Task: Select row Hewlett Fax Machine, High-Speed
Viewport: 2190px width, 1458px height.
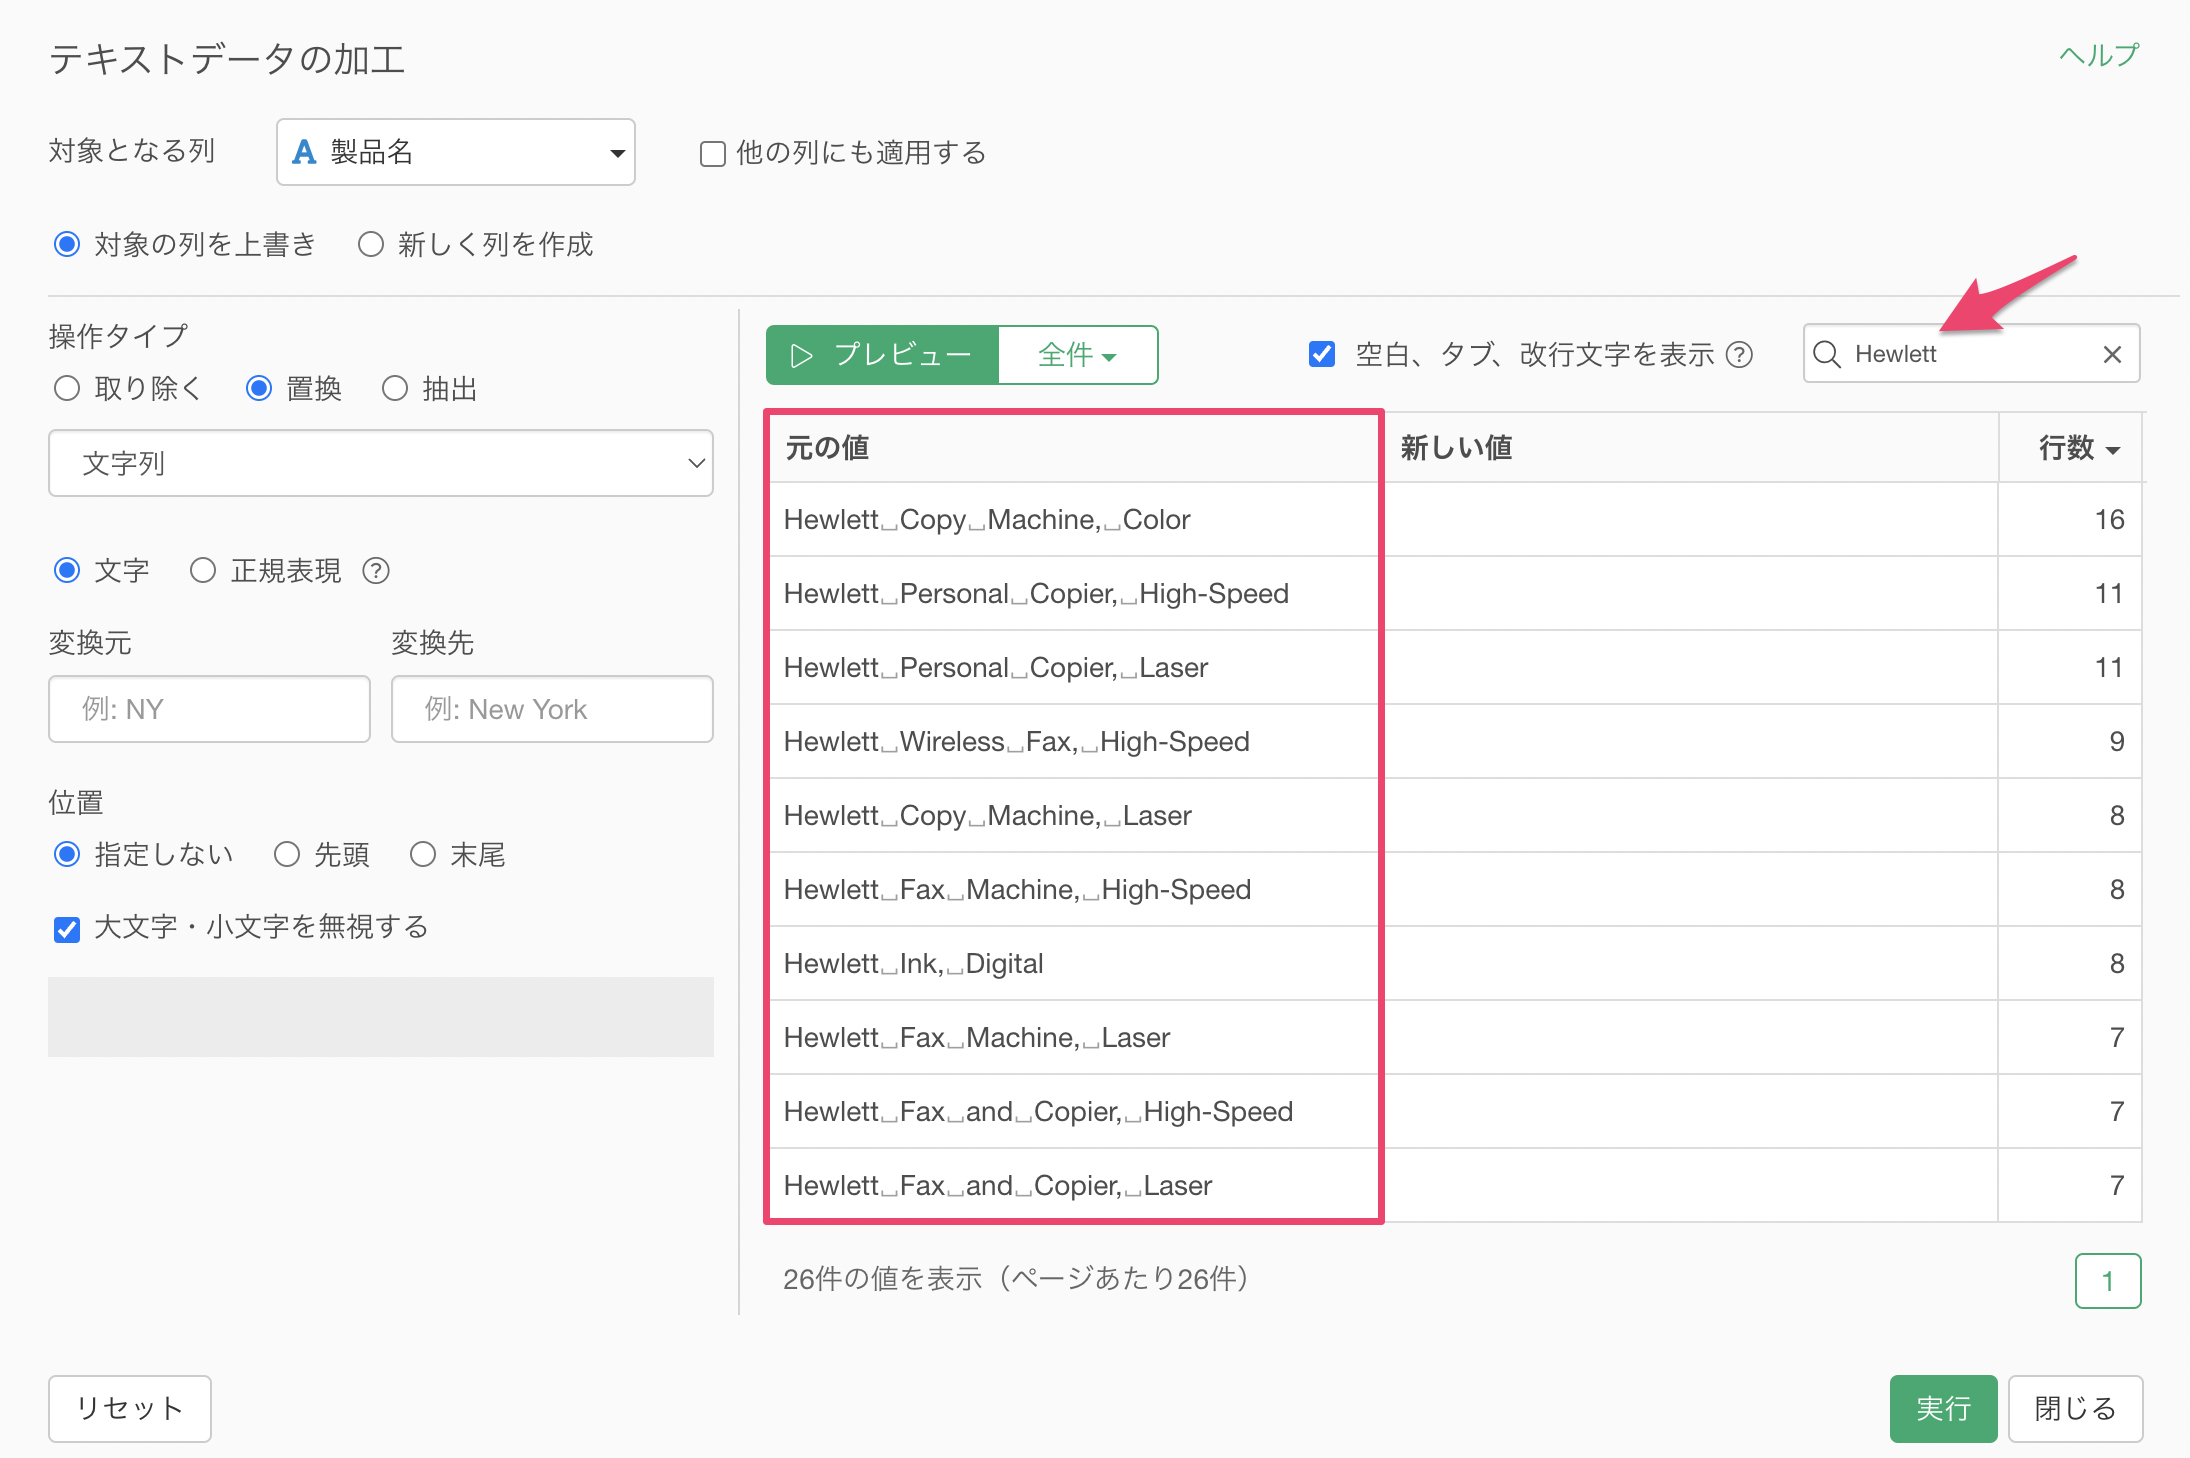Action: (x=1455, y=890)
